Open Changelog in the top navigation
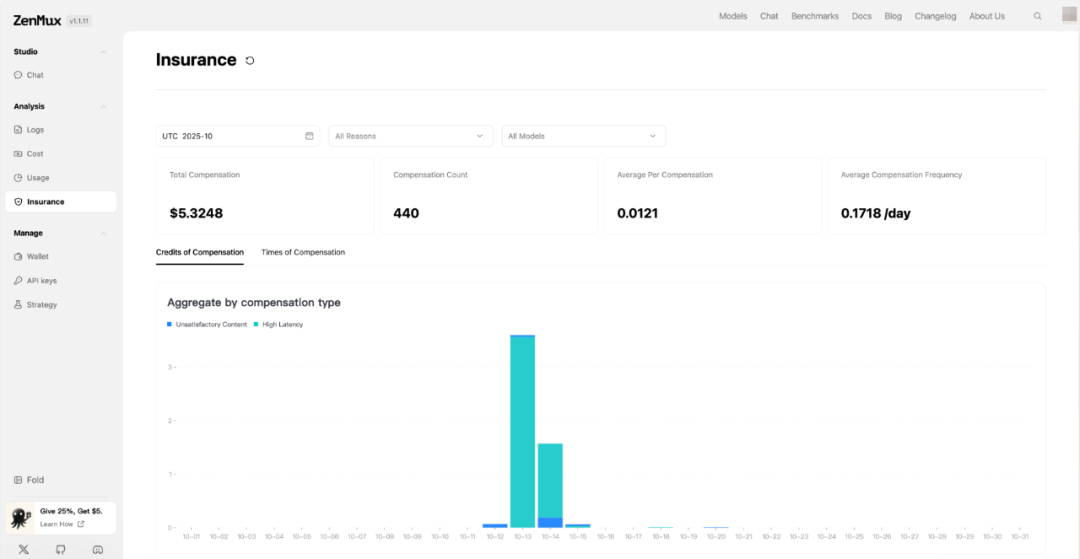 [x=935, y=16]
